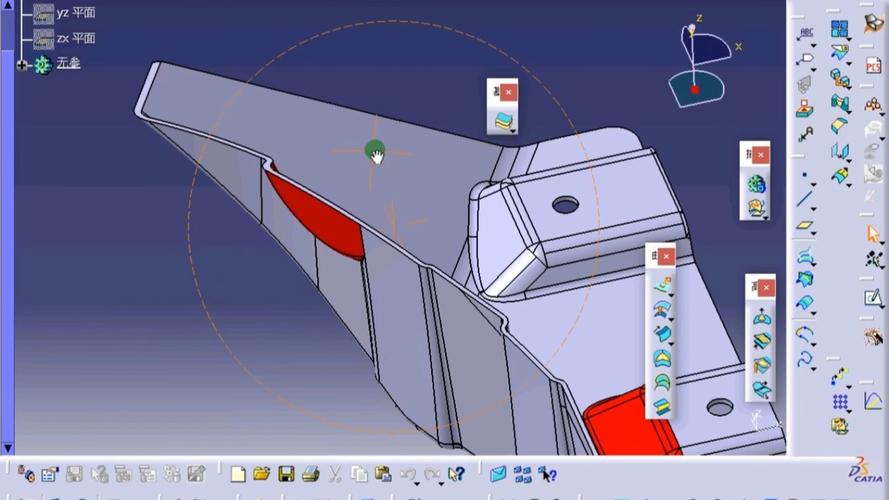Click the PCS icon in the right toolbar
Viewport: 889px width, 500px height.
point(873,66)
